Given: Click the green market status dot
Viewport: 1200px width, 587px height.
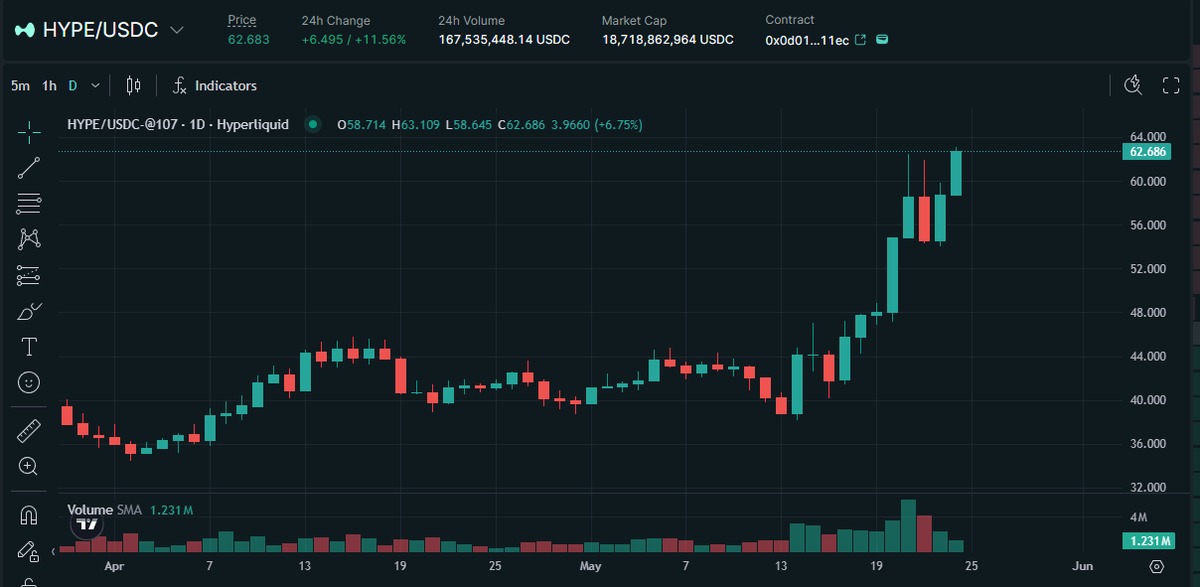Looking at the screenshot, I should (x=313, y=125).
